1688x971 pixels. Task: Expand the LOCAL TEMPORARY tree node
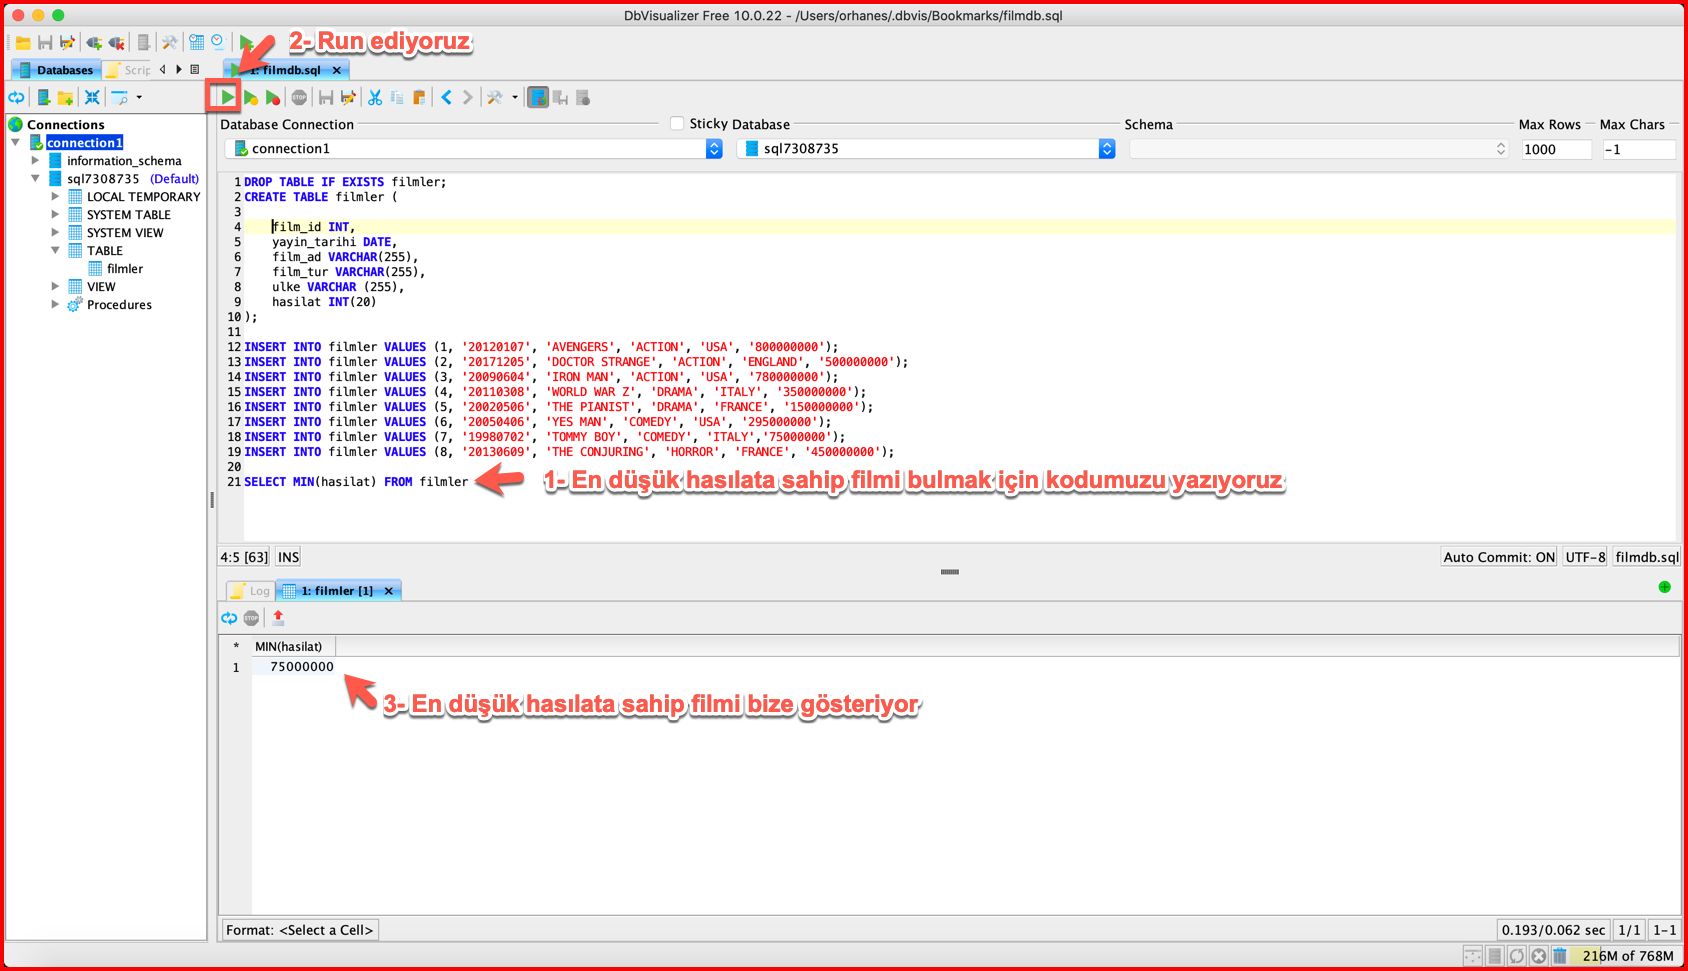pos(56,197)
